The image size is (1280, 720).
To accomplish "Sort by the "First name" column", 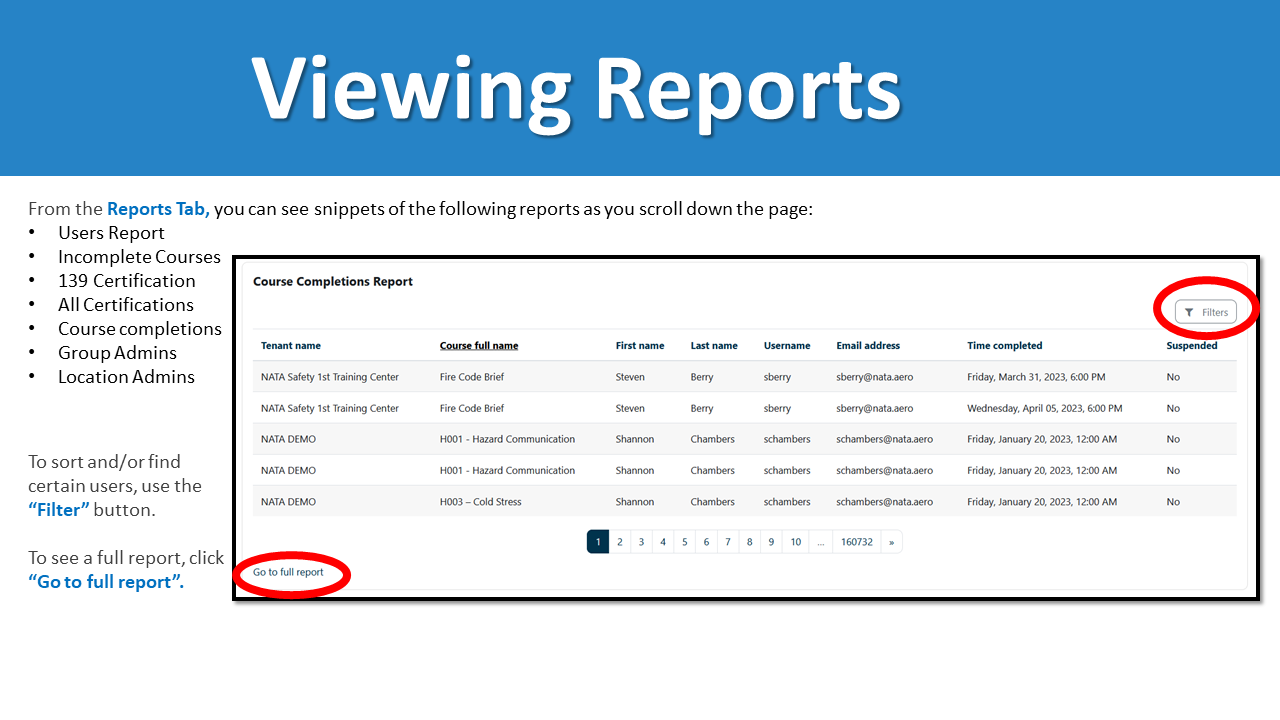I will click(640, 345).
